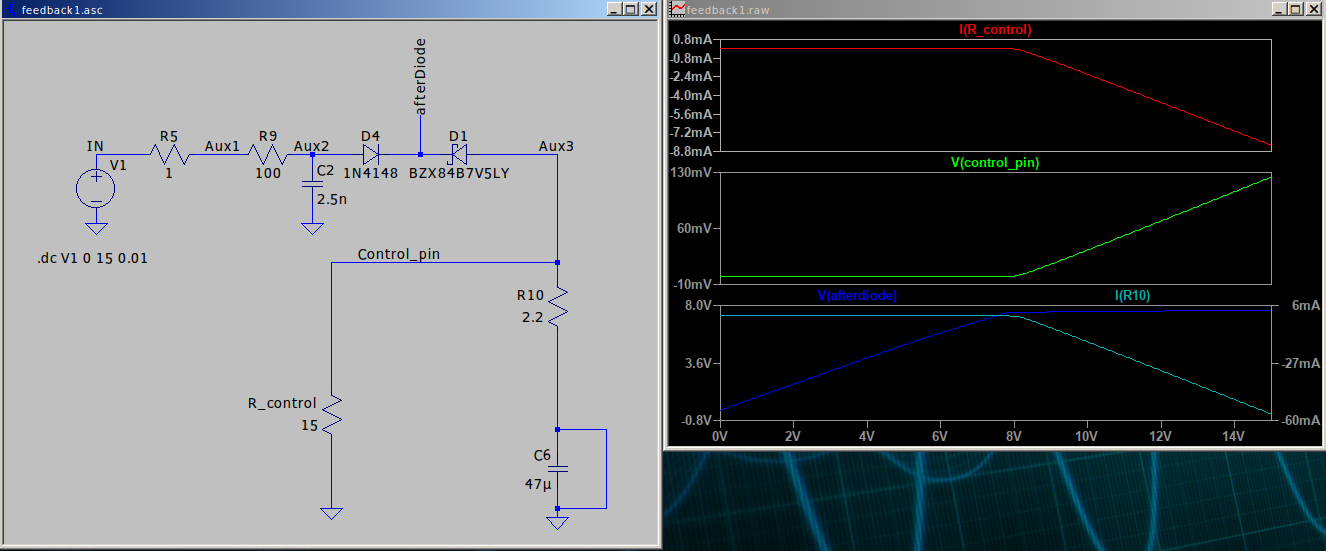Click the C2 capacitor symbol

312,184
